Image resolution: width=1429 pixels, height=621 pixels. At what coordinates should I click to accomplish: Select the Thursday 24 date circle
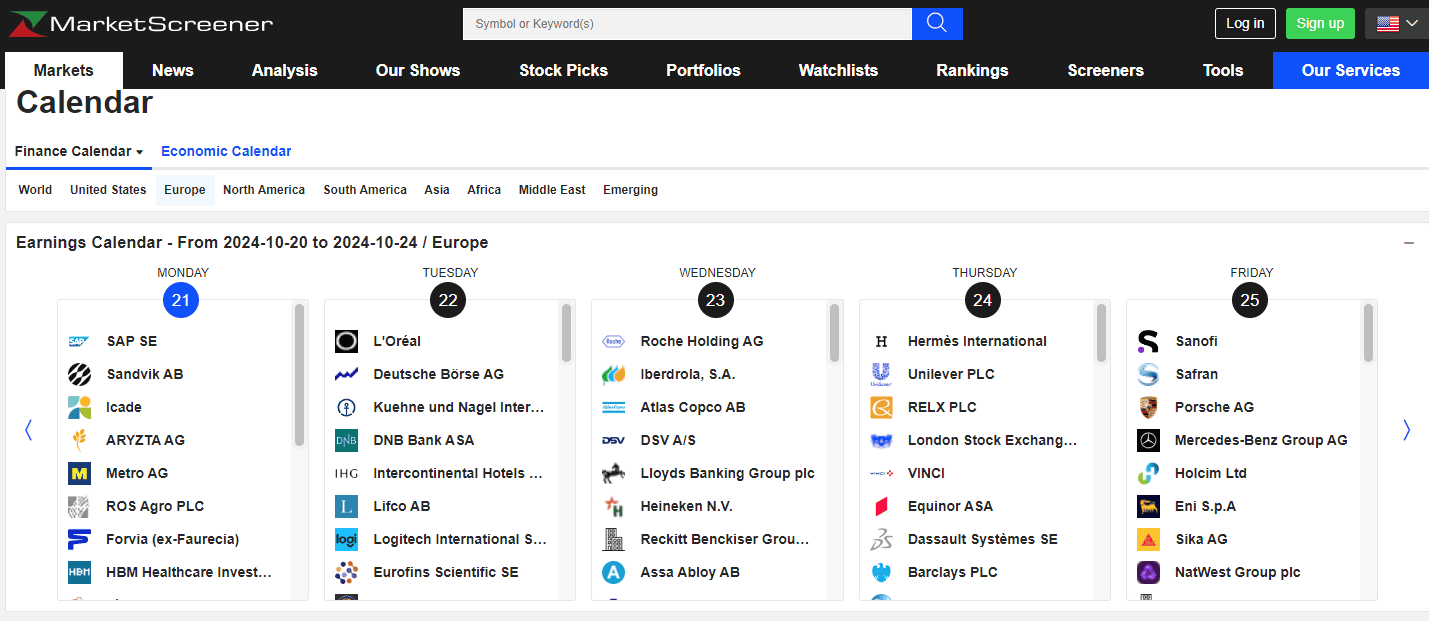984,300
